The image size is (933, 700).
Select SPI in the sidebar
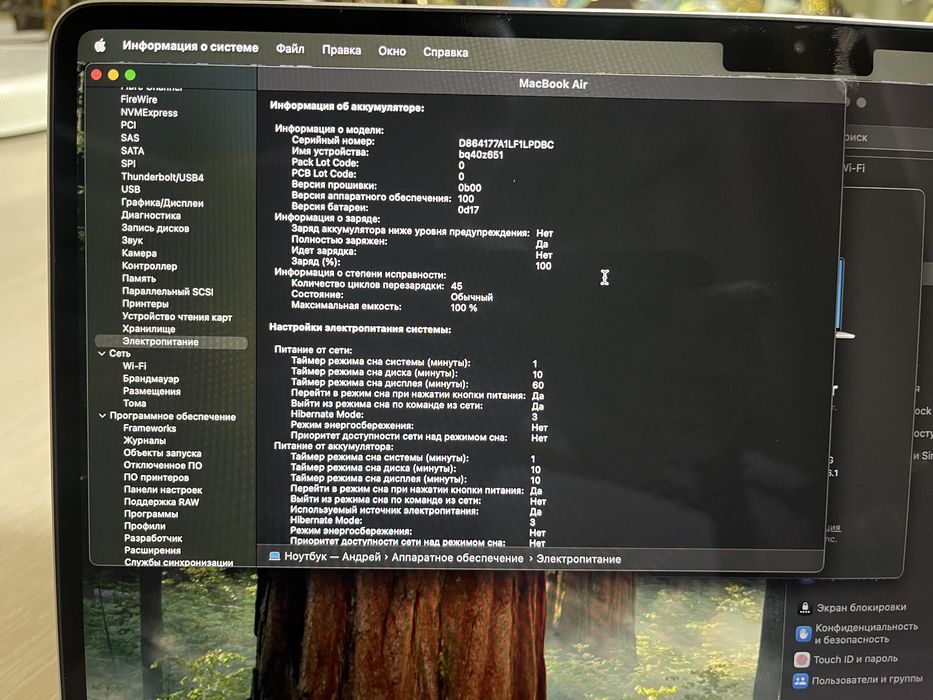coord(128,163)
